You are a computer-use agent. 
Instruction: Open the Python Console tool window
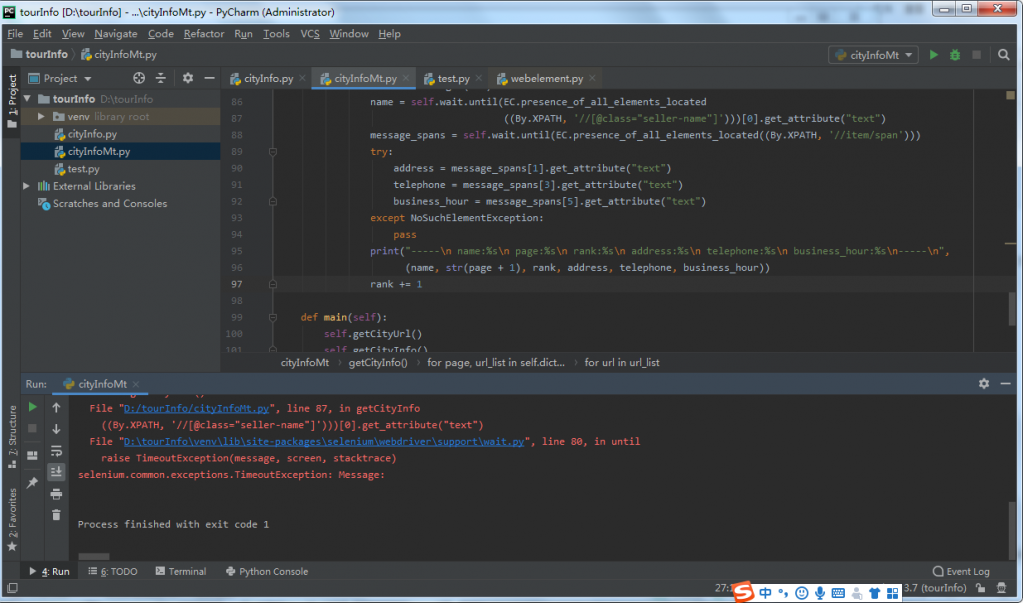pyautogui.click(x=267, y=572)
